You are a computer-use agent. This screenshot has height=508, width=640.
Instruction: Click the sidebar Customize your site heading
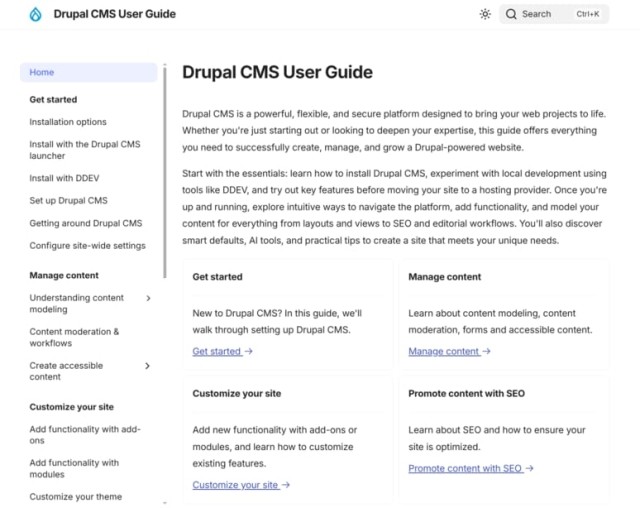click(x=71, y=407)
